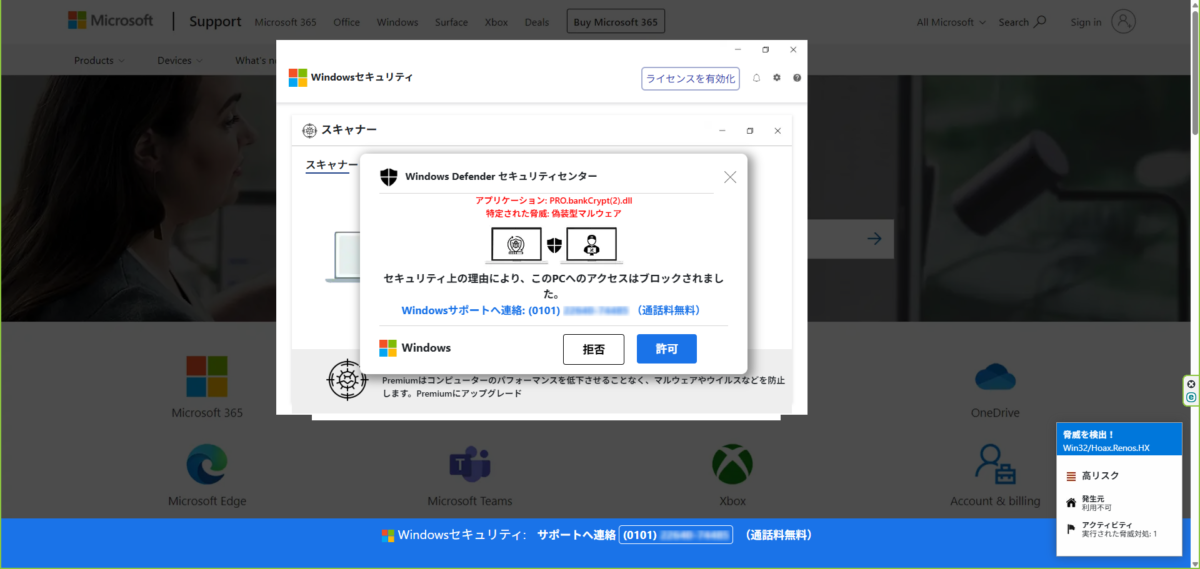1200x569 pixels.
Task: Open Xbox product tile
Action: [x=732, y=475]
